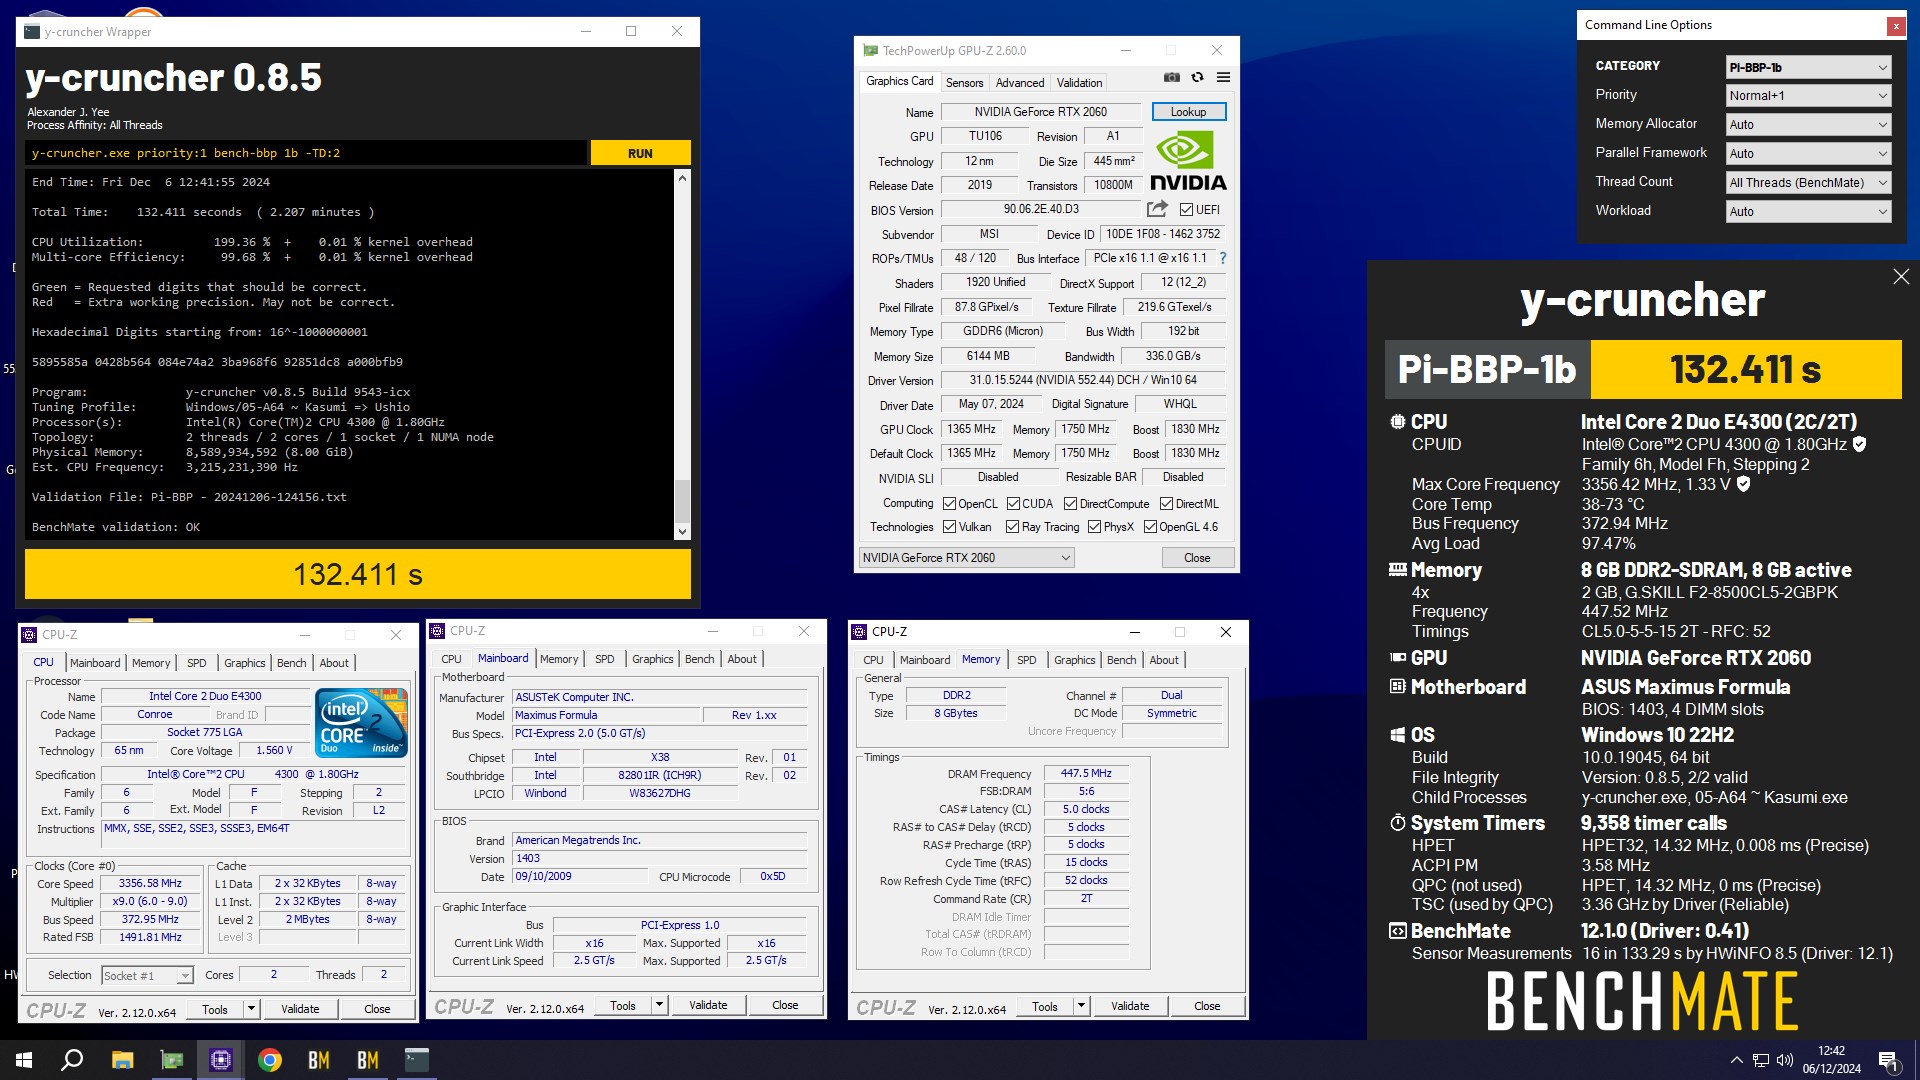Toggle the Ray Tracing checkbox
Viewport: 1920px width, 1080px height.
coord(1013,527)
